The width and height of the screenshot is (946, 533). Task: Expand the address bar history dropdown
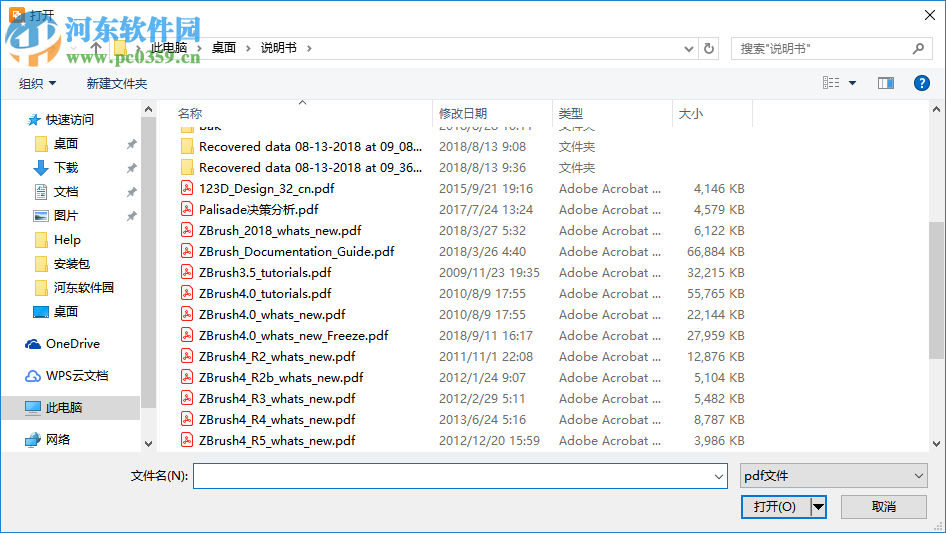[x=688, y=49]
